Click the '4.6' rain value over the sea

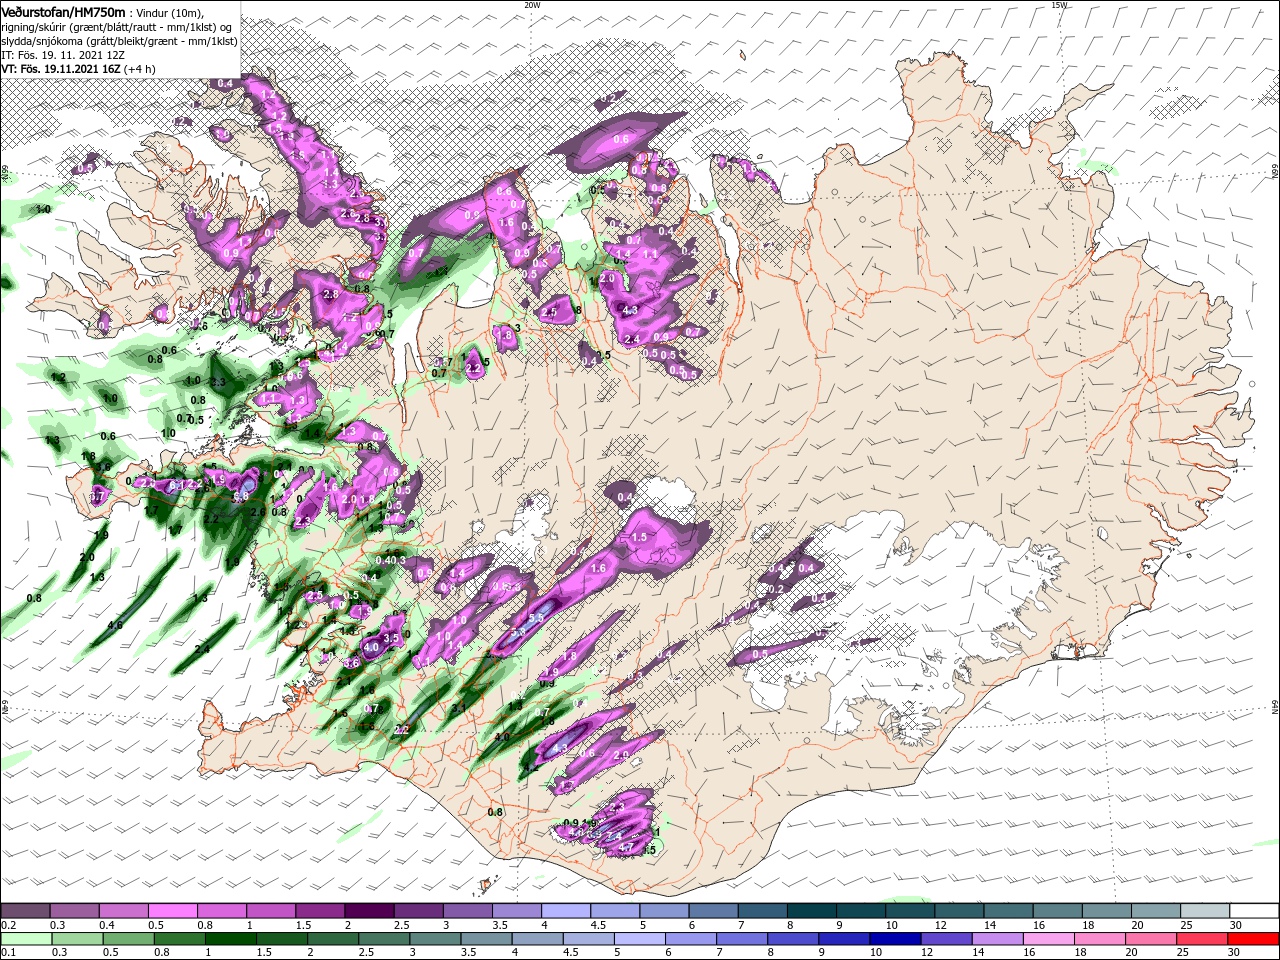coord(114,626)
